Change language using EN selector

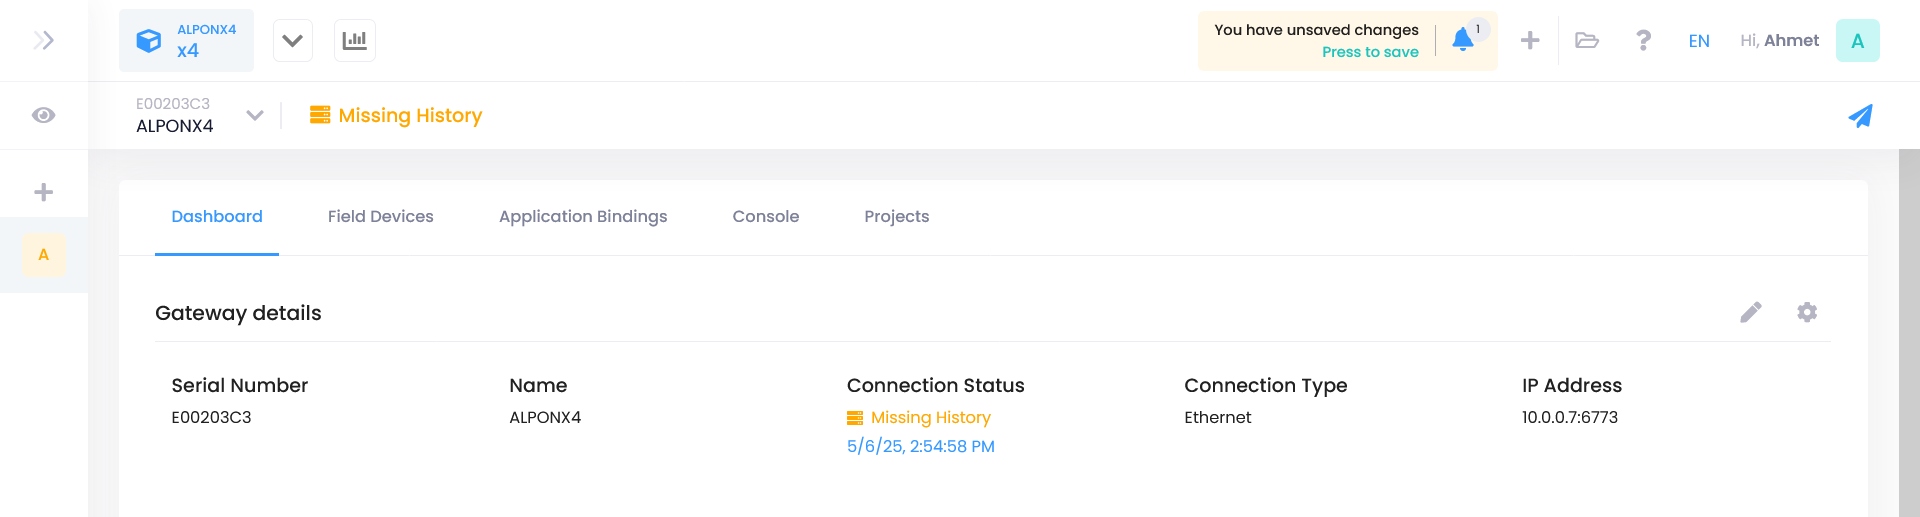(x=1699, y=41)
